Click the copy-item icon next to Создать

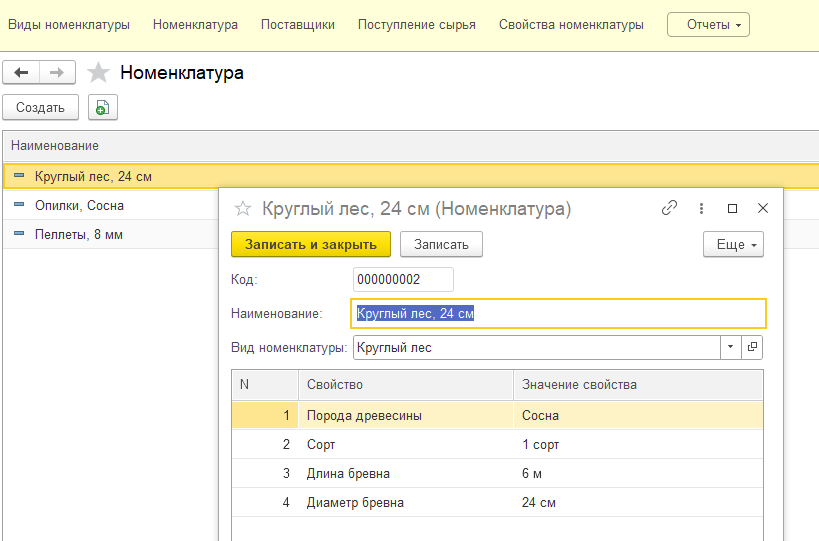click(102, 108)
